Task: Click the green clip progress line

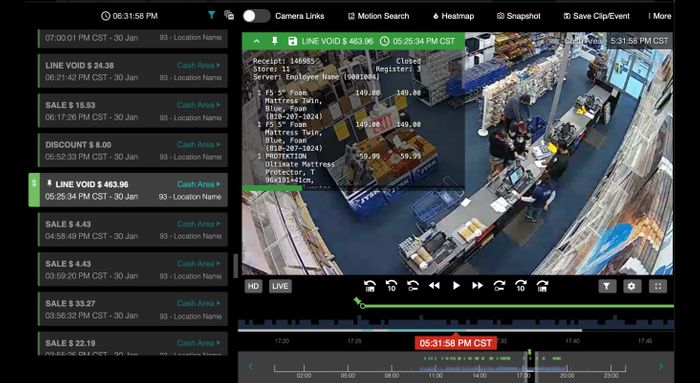Action: 518,306
